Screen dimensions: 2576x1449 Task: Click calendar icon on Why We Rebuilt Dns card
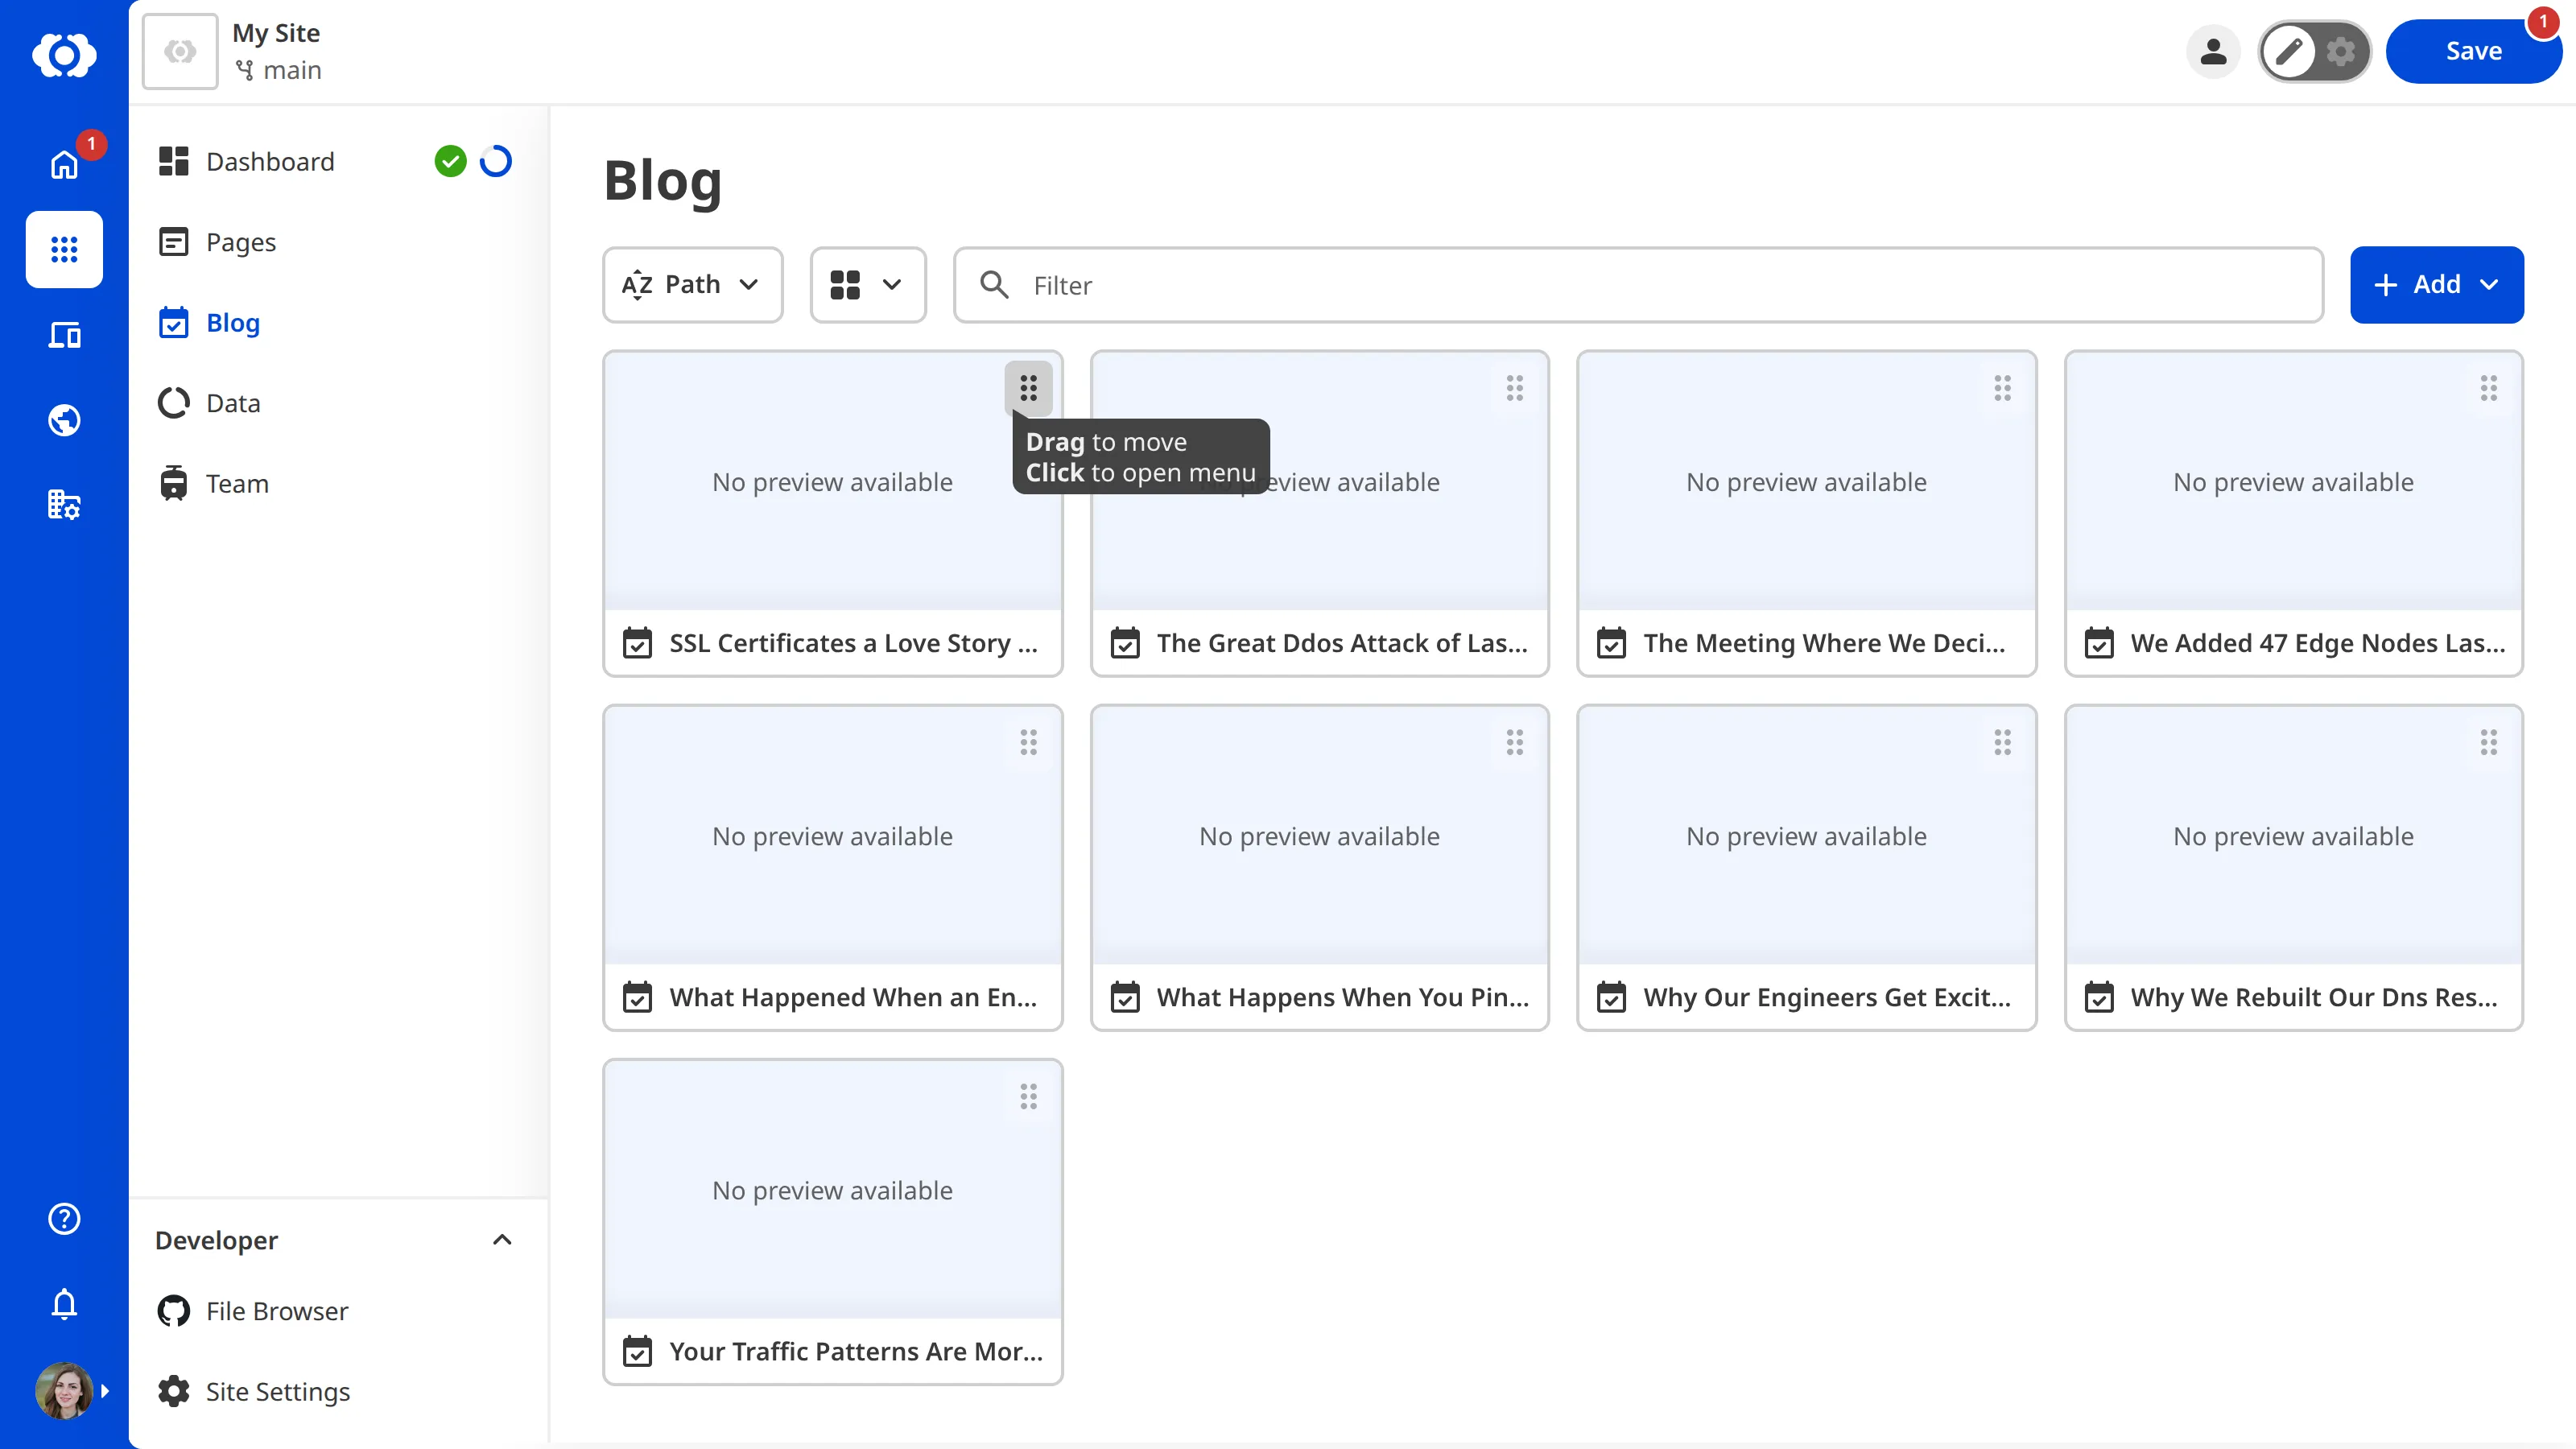click(2098, 997)
